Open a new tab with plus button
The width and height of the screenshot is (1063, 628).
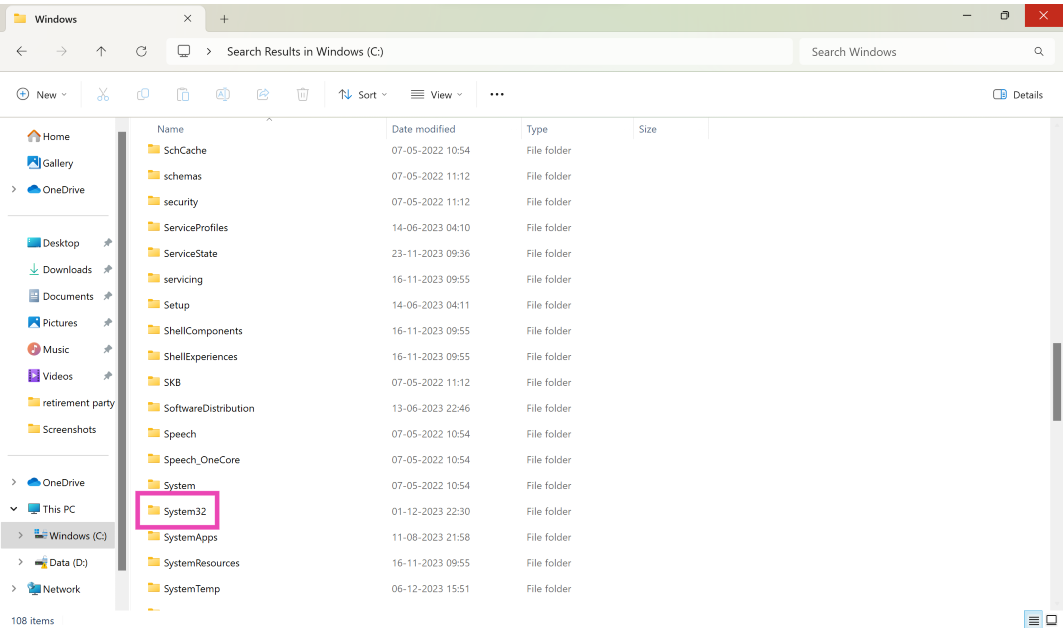224,19
